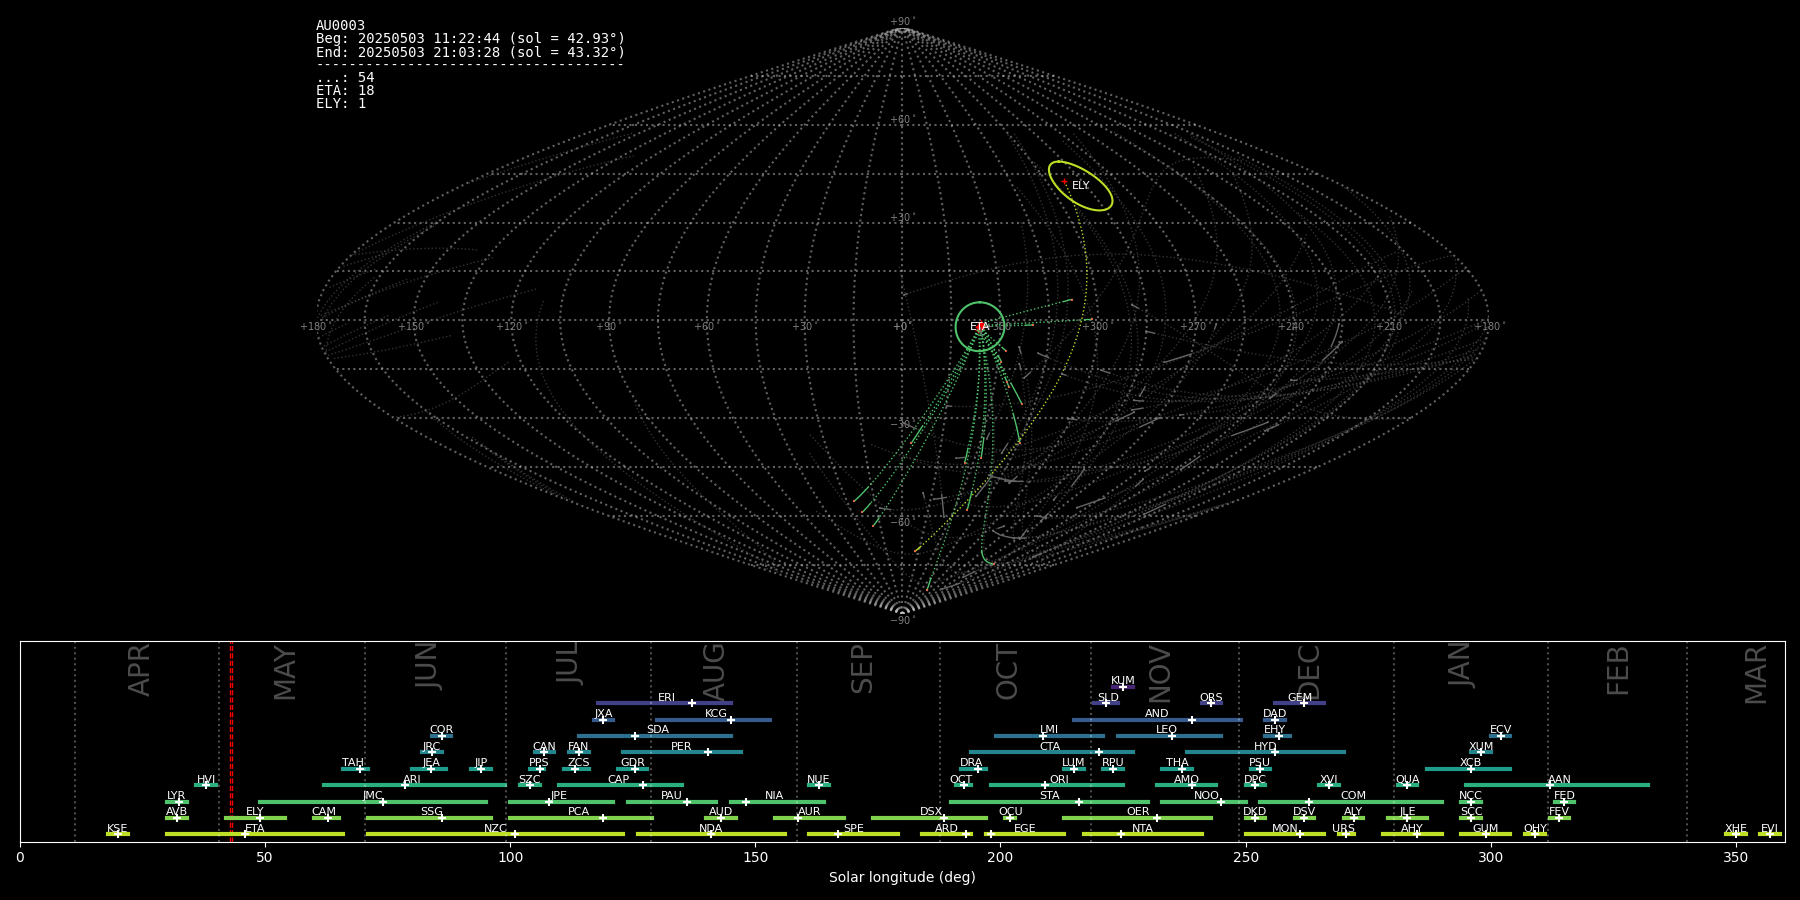Click the ARI shower label
Screen dimensions: 1800x900
[x=412, y=780]
